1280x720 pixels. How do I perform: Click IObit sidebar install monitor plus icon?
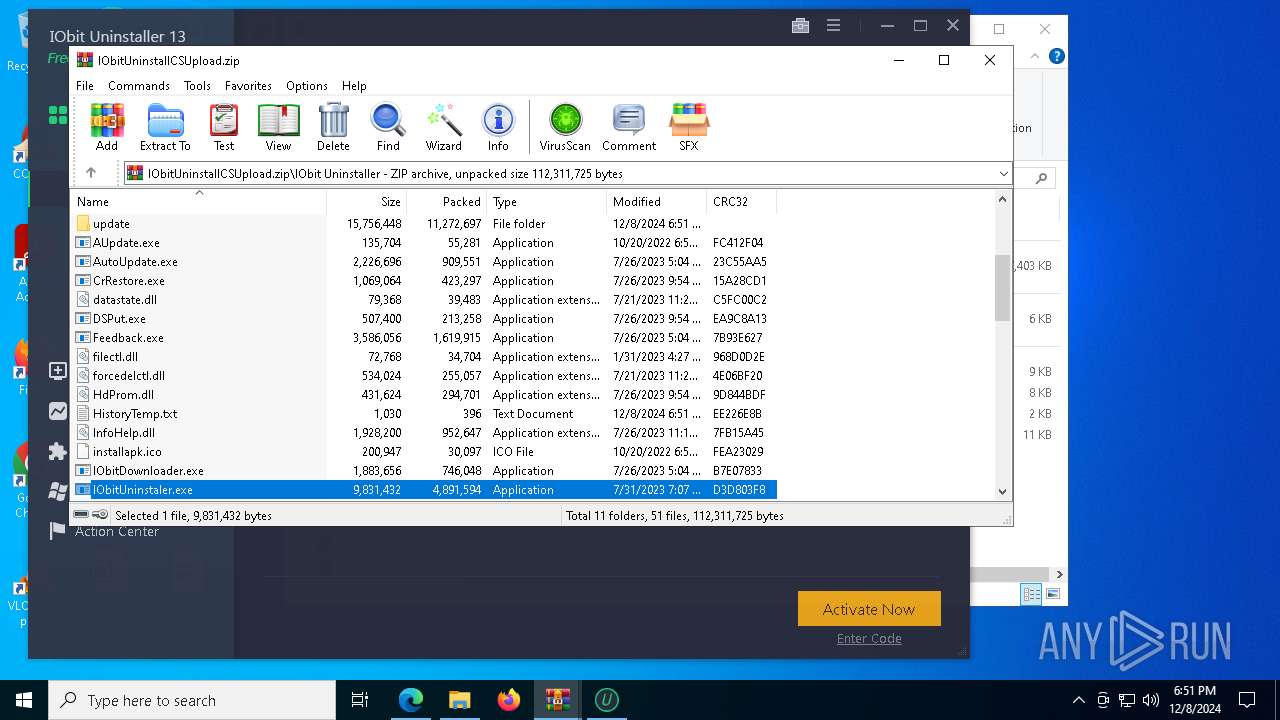pyautogui.click(x=58, y=371)
